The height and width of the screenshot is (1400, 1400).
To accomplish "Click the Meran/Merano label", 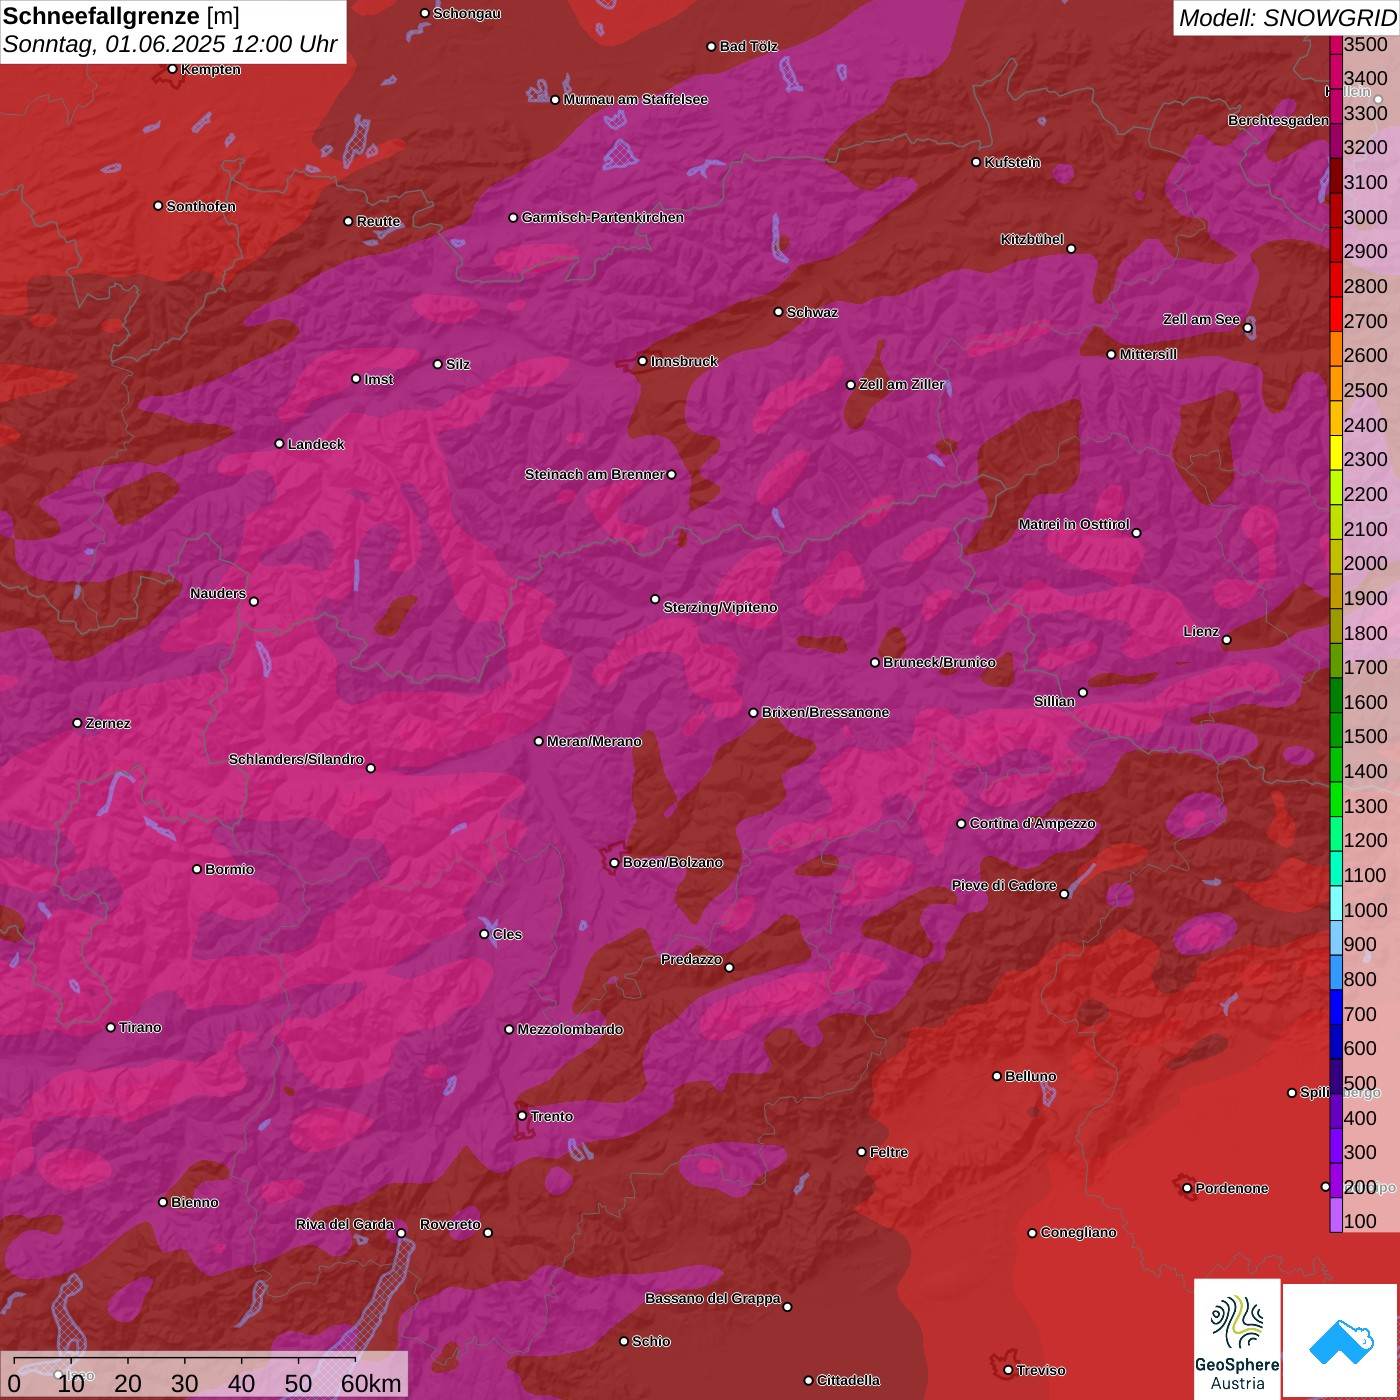I will (594, 741).
